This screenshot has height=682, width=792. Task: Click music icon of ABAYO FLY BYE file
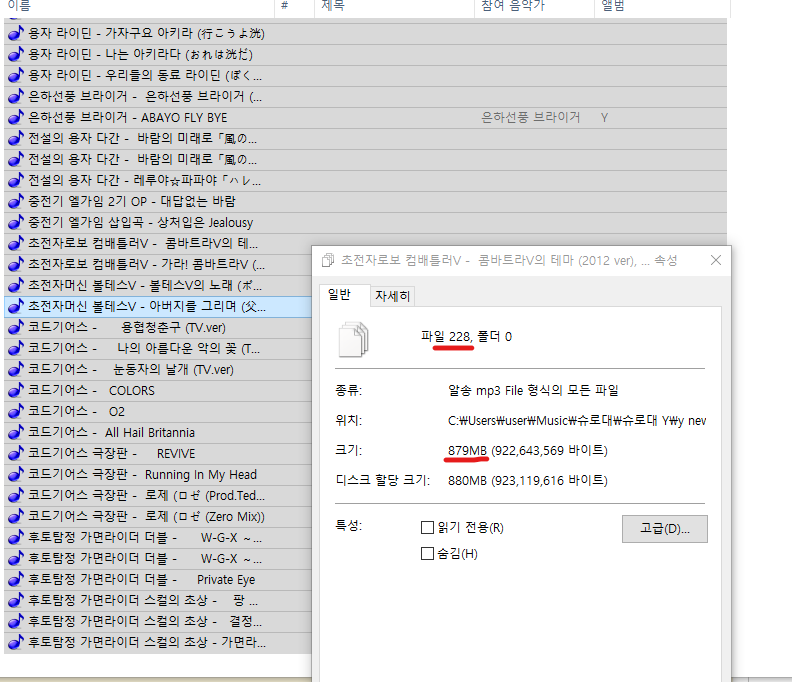[x=15, y=117]
